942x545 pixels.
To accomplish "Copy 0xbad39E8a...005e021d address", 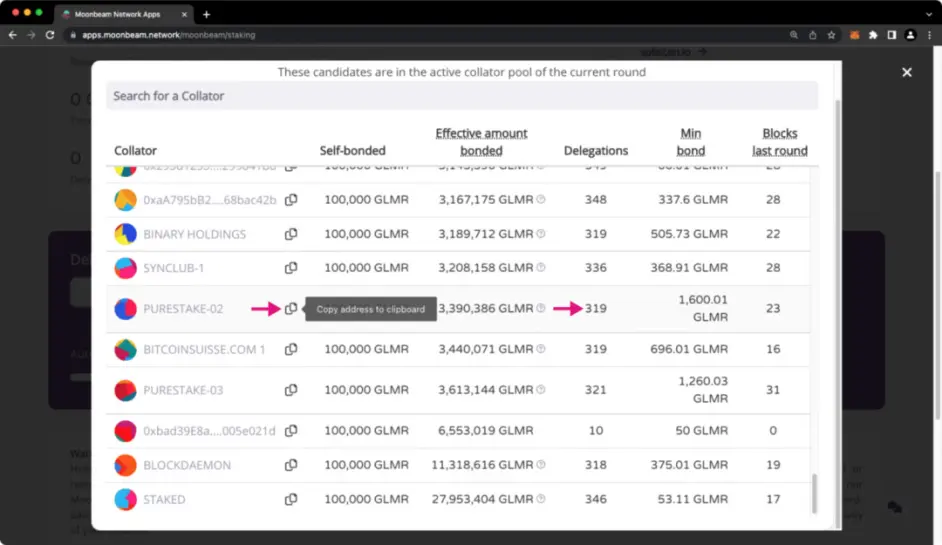I will [291, 430].
